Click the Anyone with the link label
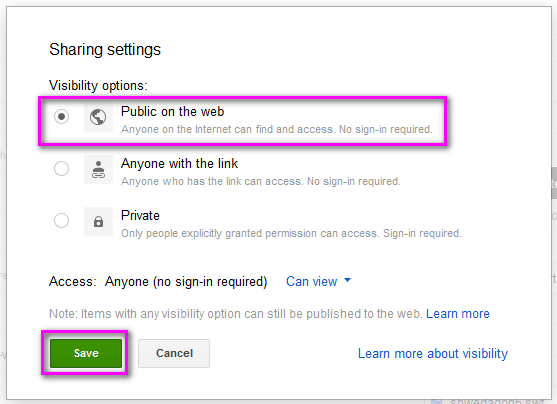The width and height of the screenshot is (557, 404). click(179, 163)
